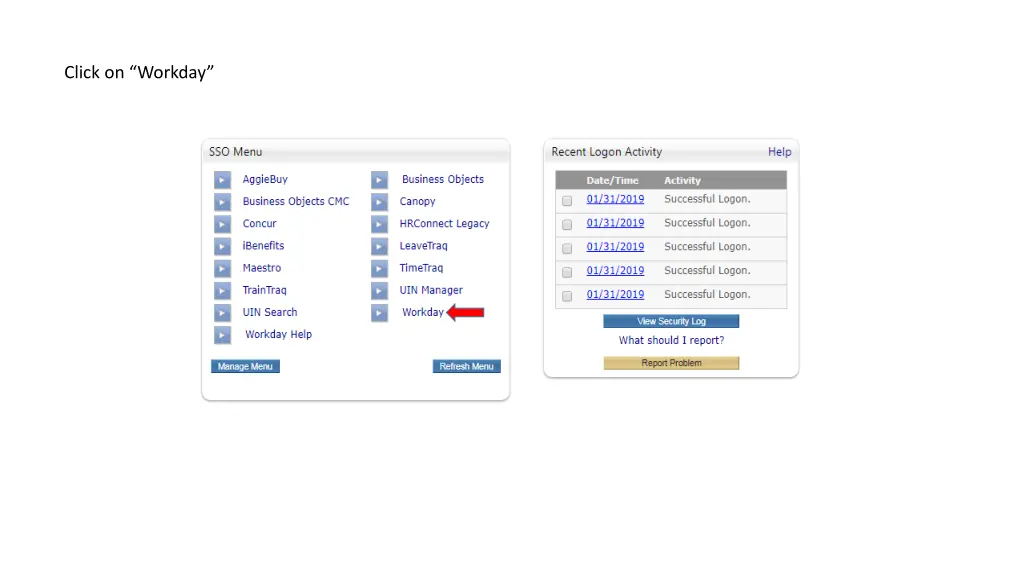Check the third logon activity checkbox
The image size is (1024, 576).
(x=567, y=248)
